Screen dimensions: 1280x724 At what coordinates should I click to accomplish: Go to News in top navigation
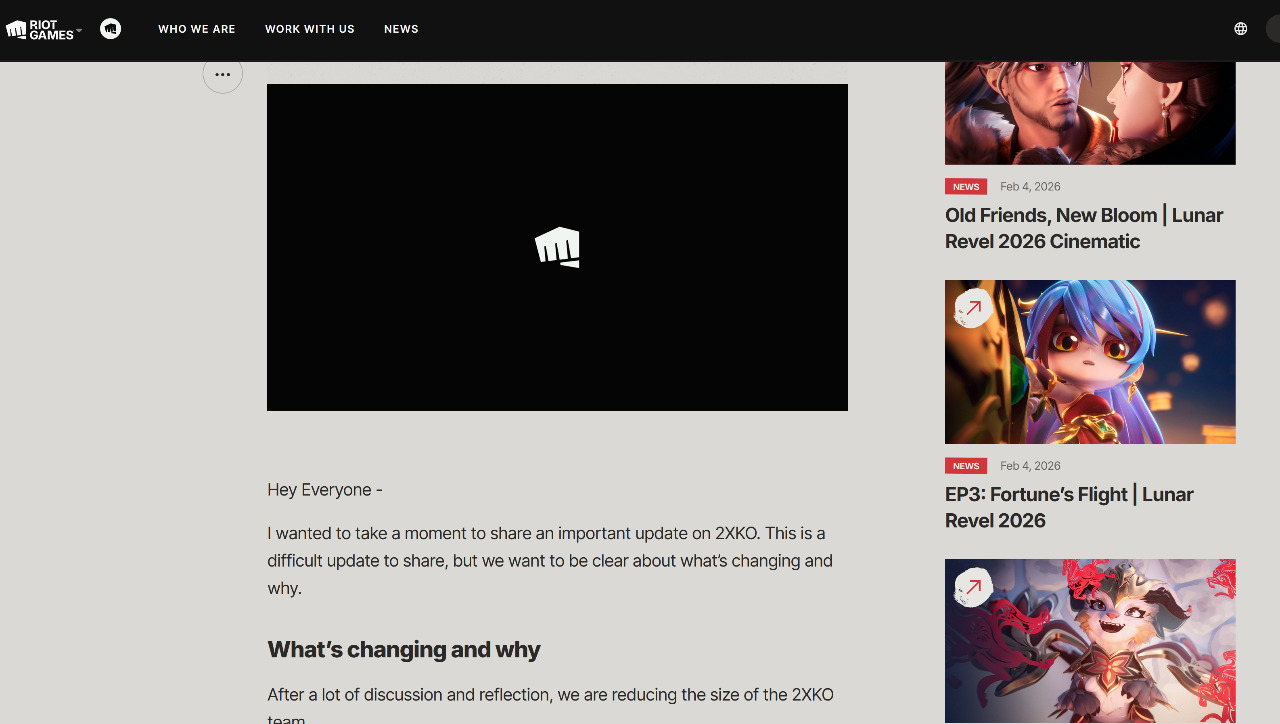pos(401,29)
